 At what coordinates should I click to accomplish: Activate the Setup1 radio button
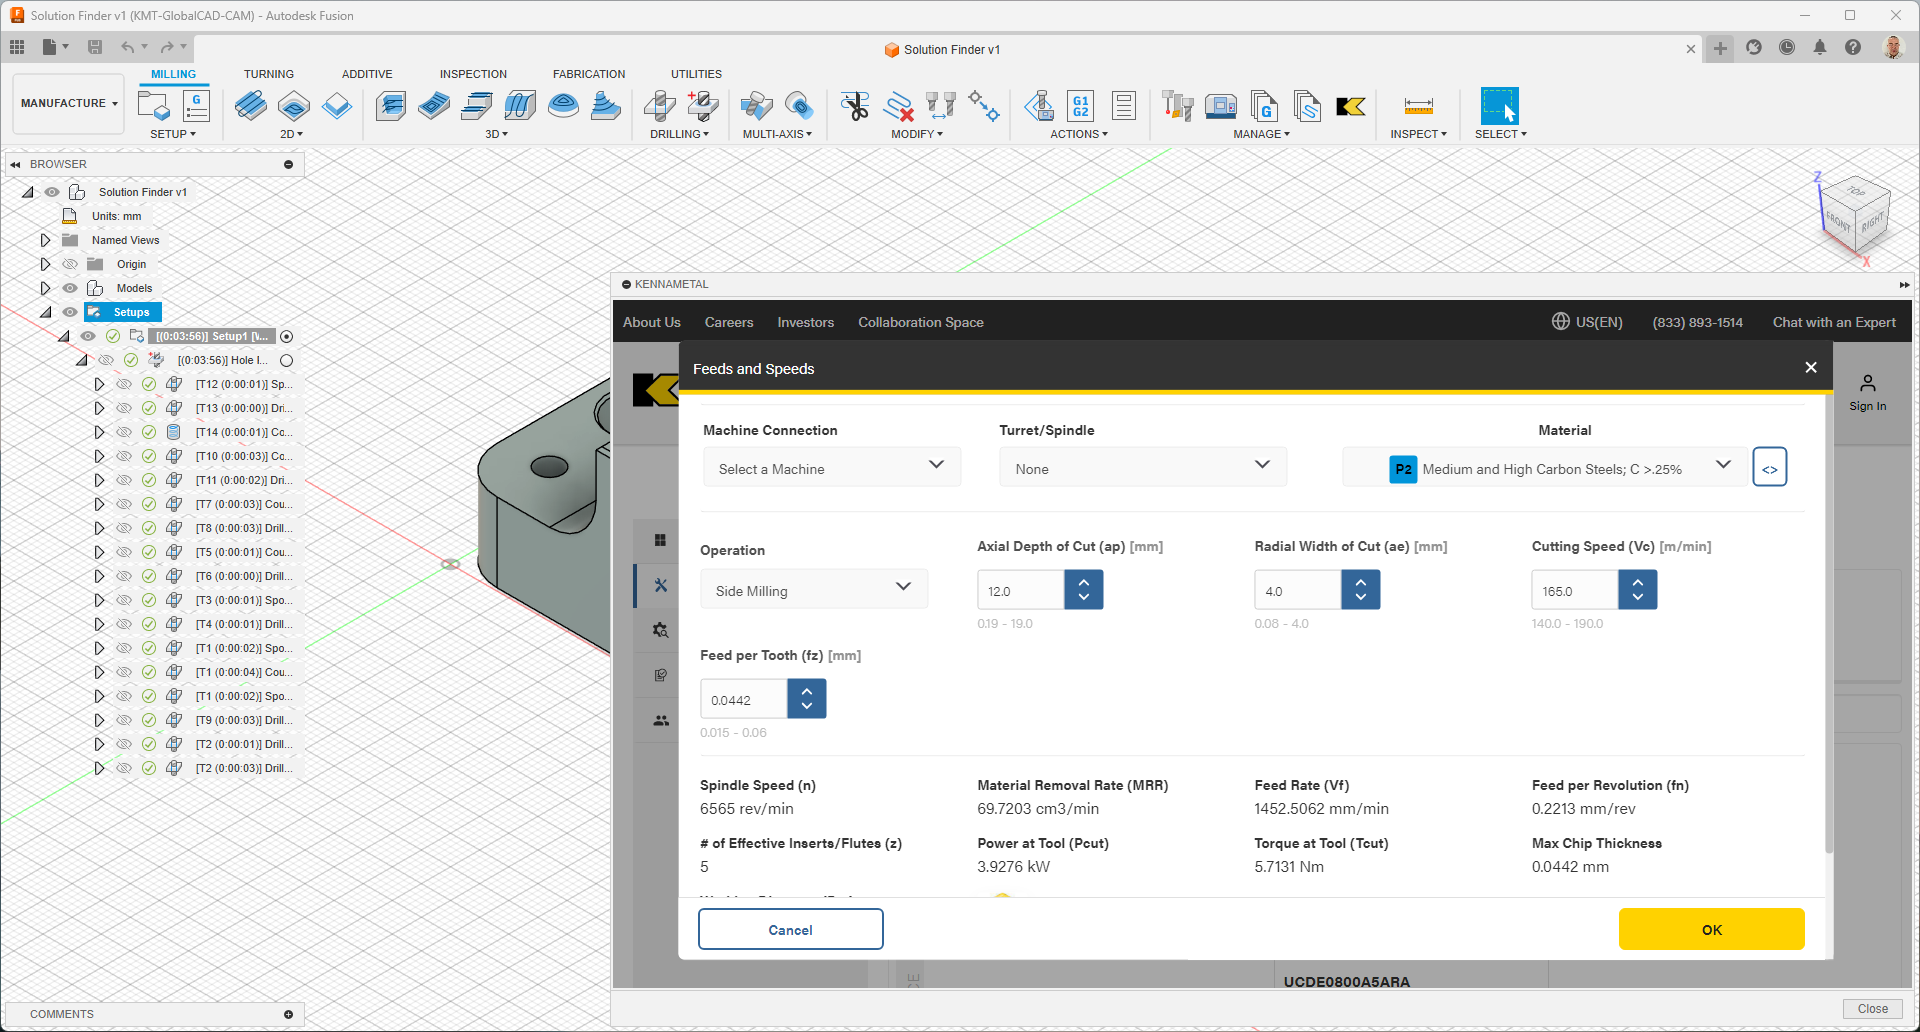pyautogui.click(x=287, y=337)
